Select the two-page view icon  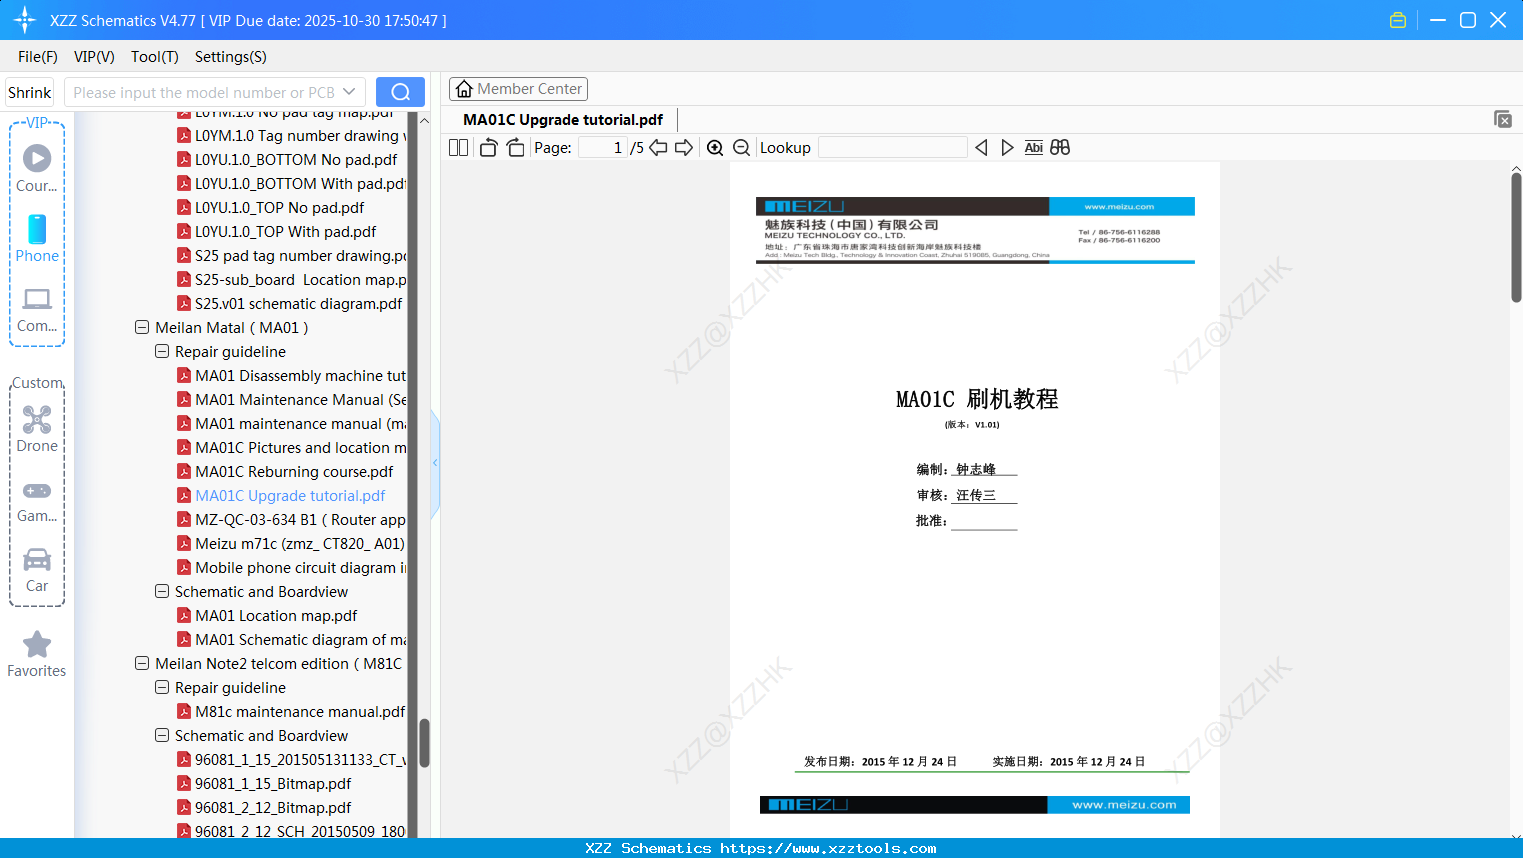(457, 147)
